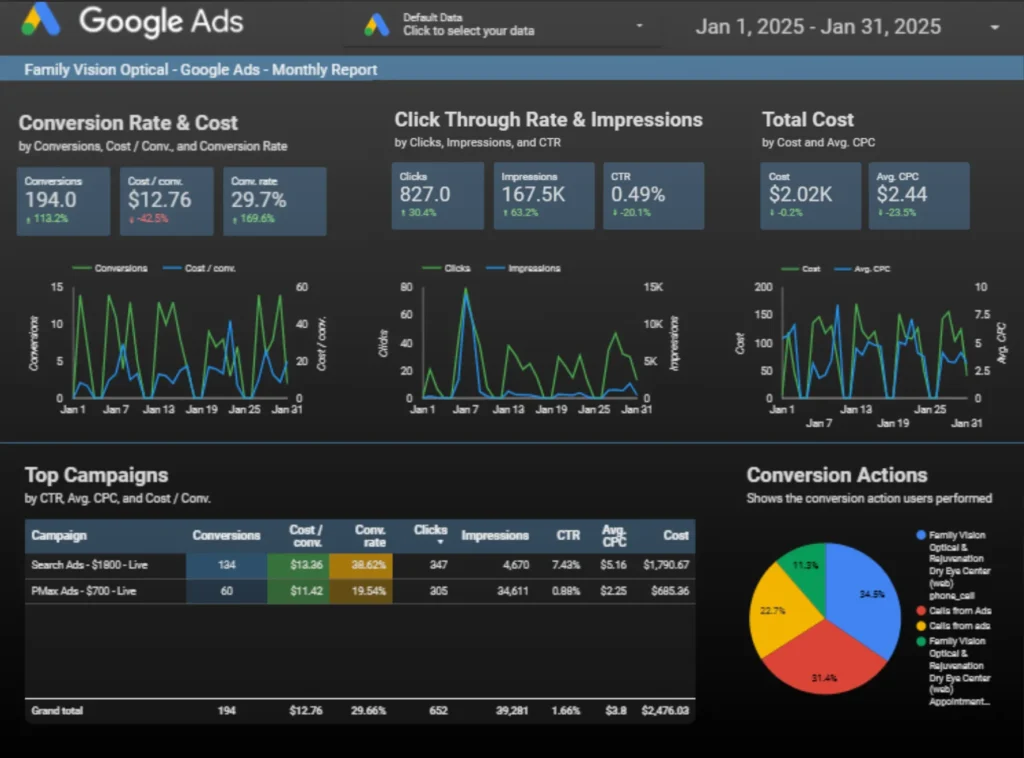This screenshot has width=1024, height=758.
Task: Select the Conv. rate 29.7% scorecard
Action: [x=275, y=201]
